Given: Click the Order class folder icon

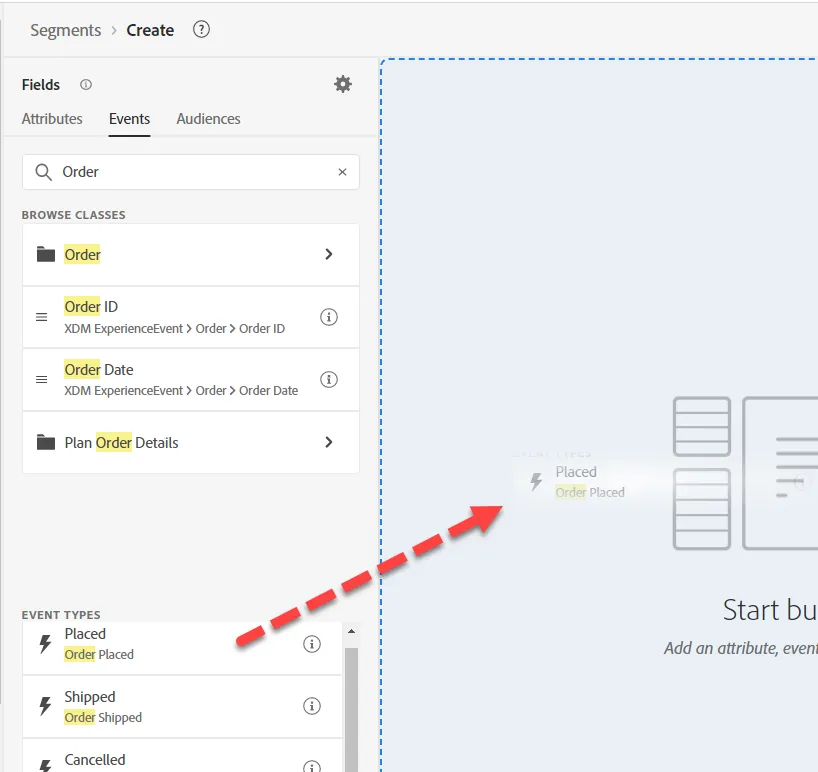Looking at the screenshot, I should pyautogui.click(x=46, y=255).
